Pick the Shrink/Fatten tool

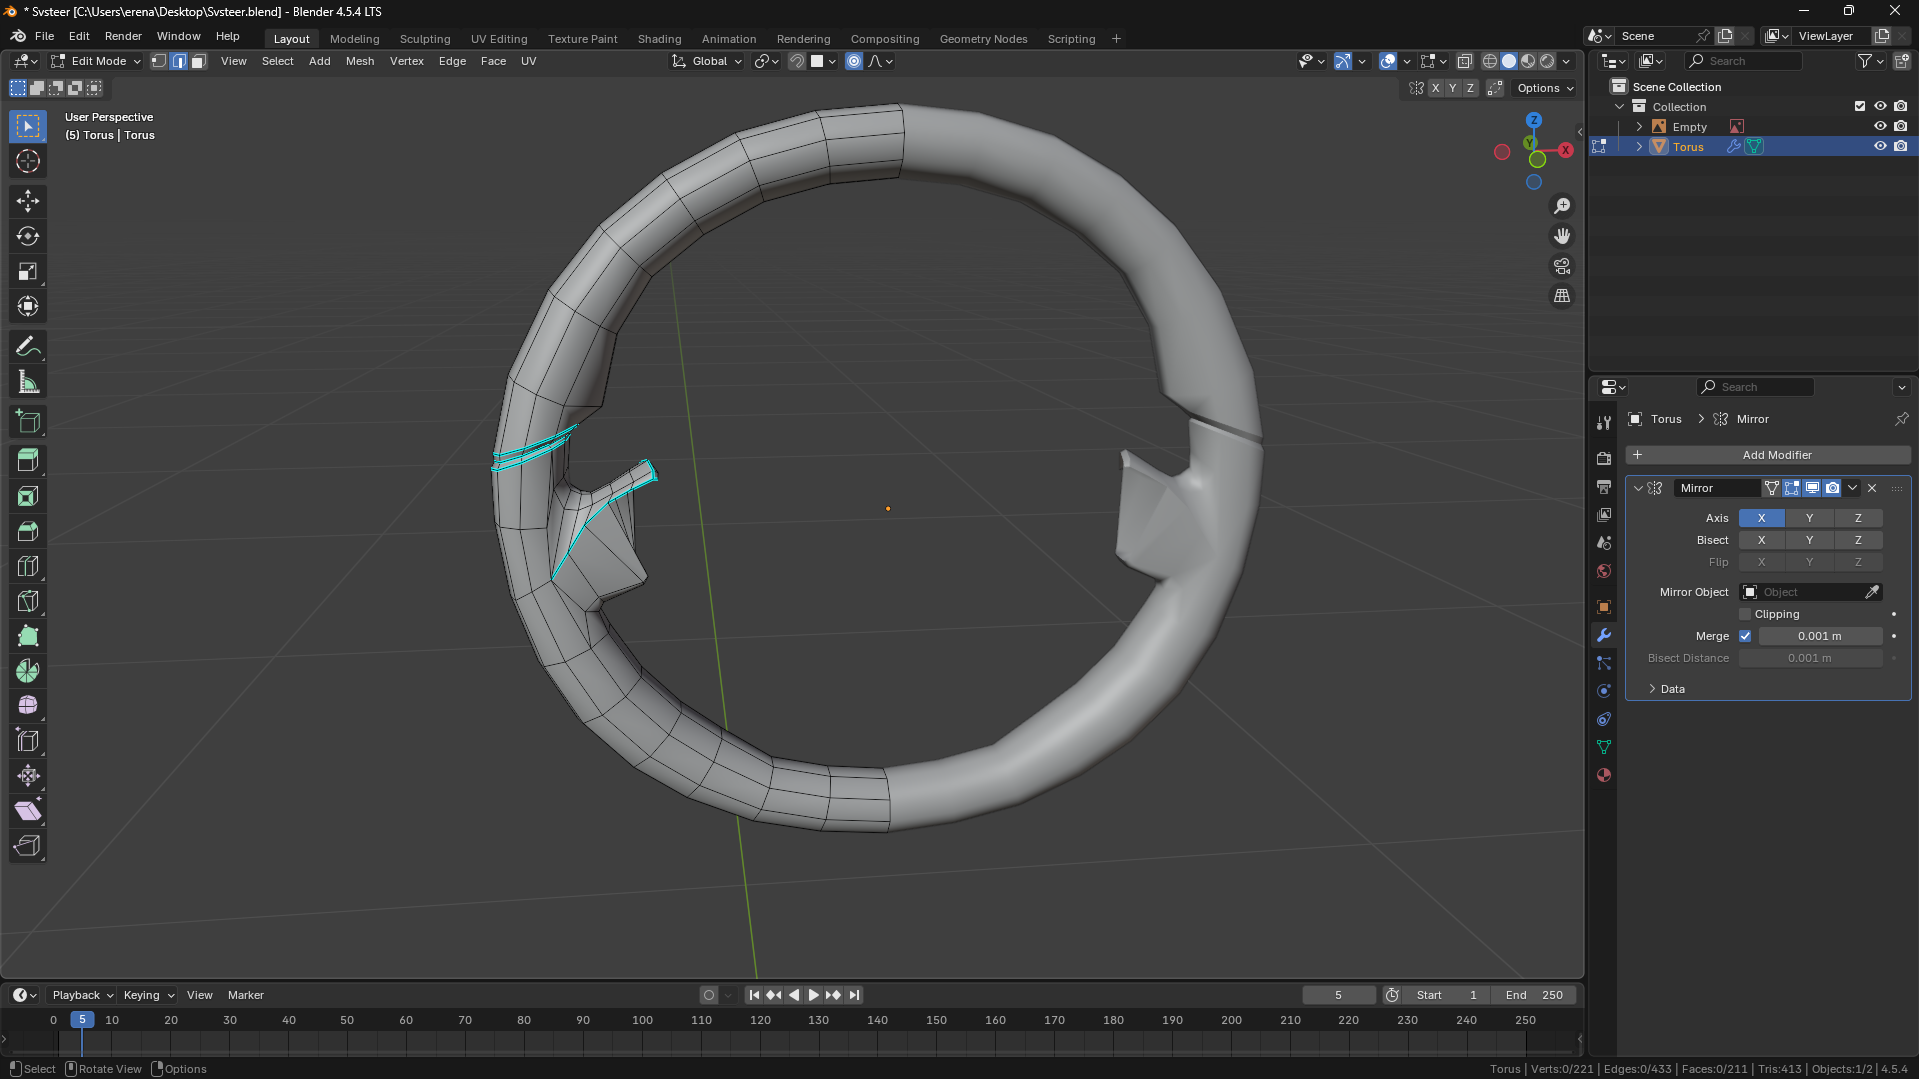(28, 776)
